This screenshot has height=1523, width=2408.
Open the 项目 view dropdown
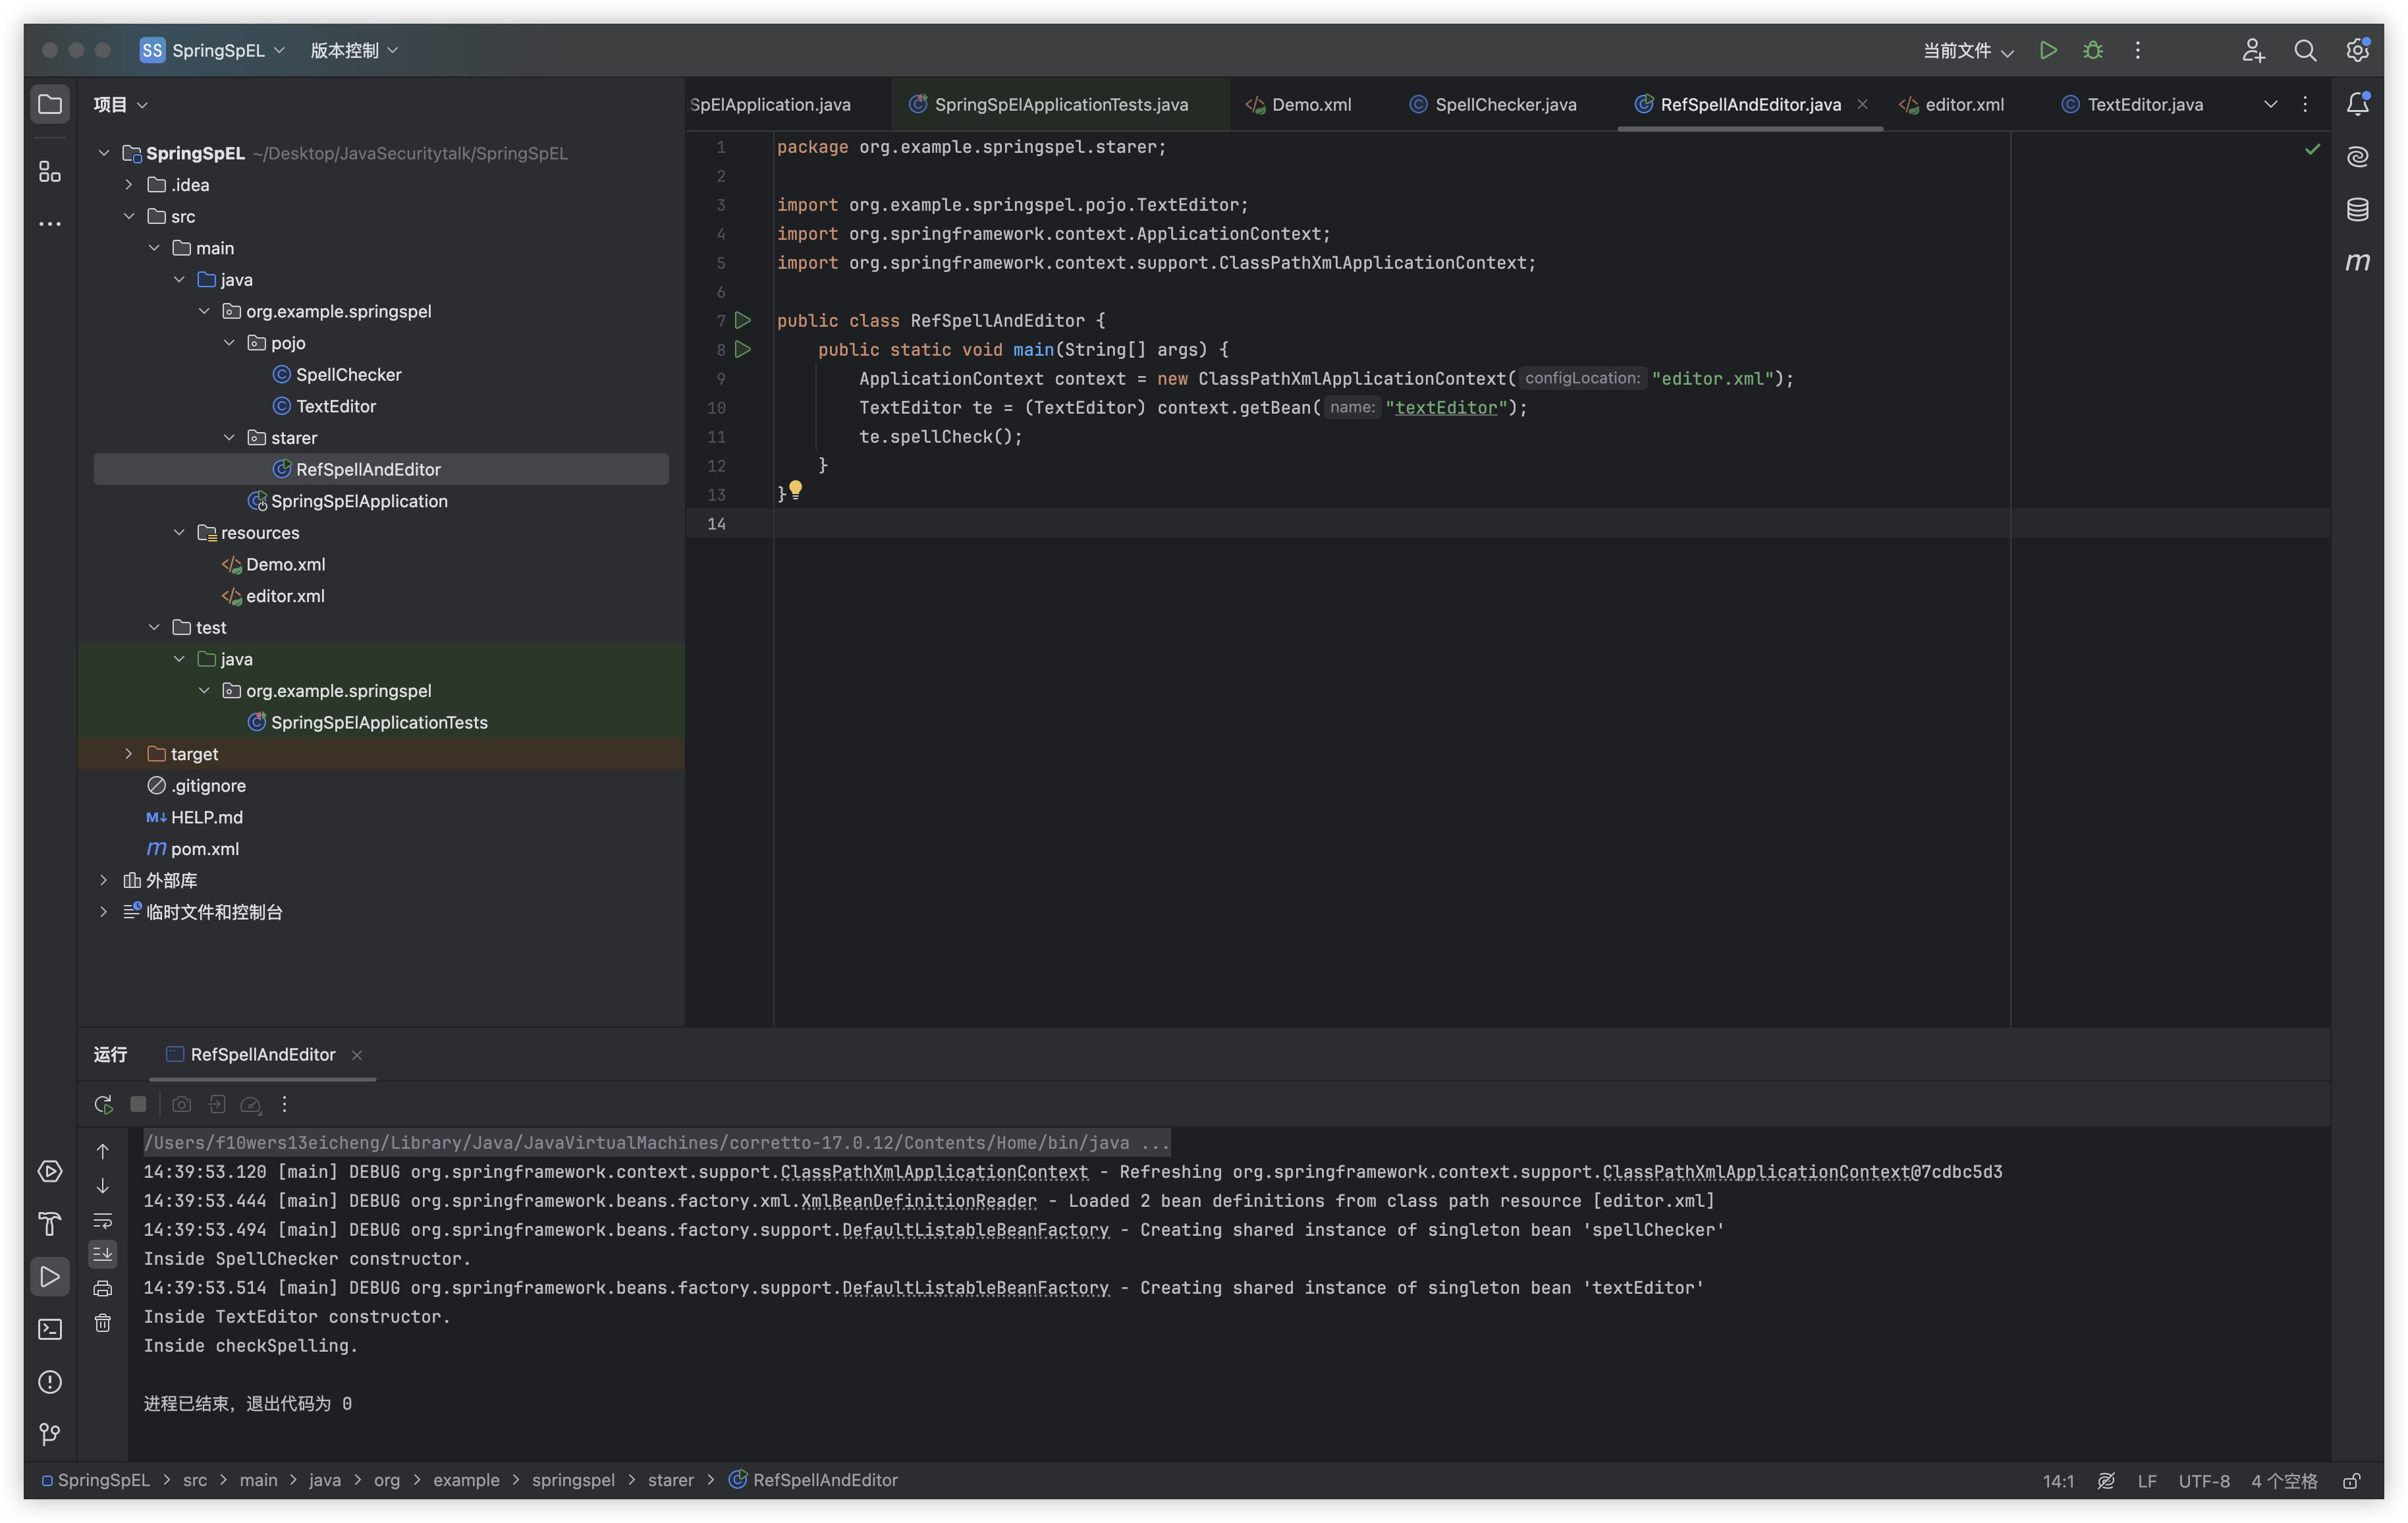120,104
